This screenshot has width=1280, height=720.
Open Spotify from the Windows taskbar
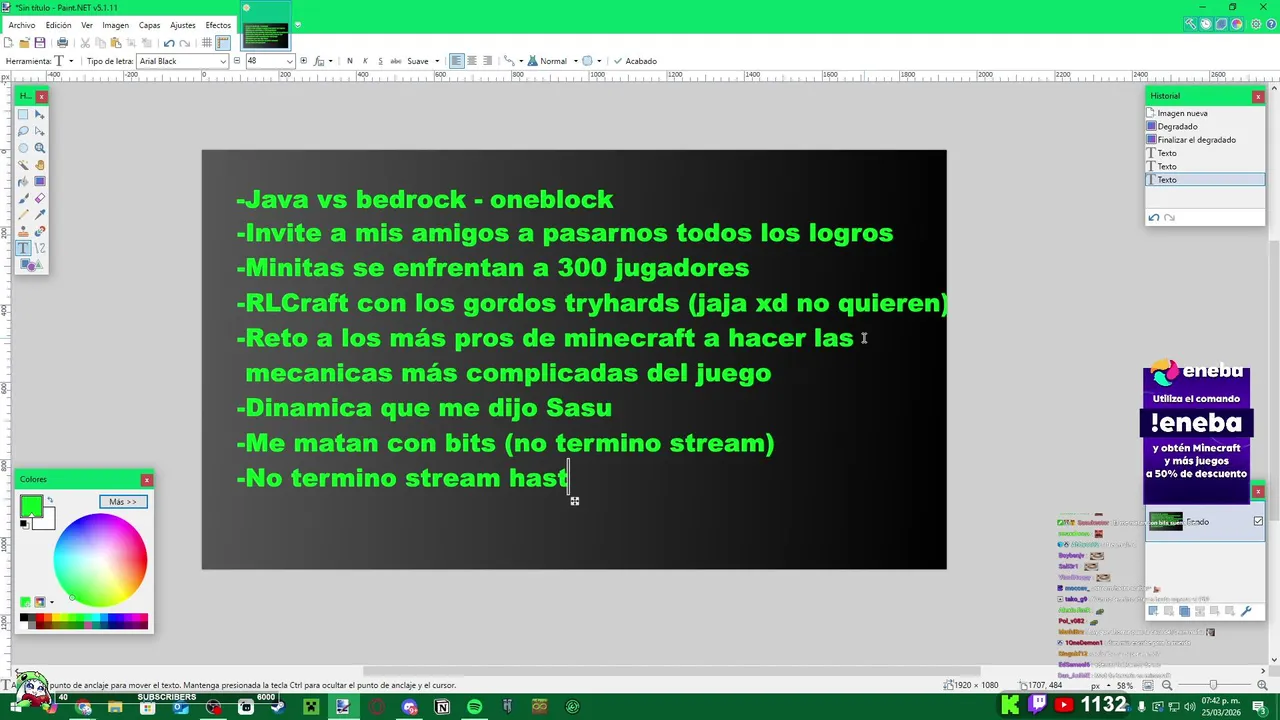pyautogui.click(x=474, y=707)
